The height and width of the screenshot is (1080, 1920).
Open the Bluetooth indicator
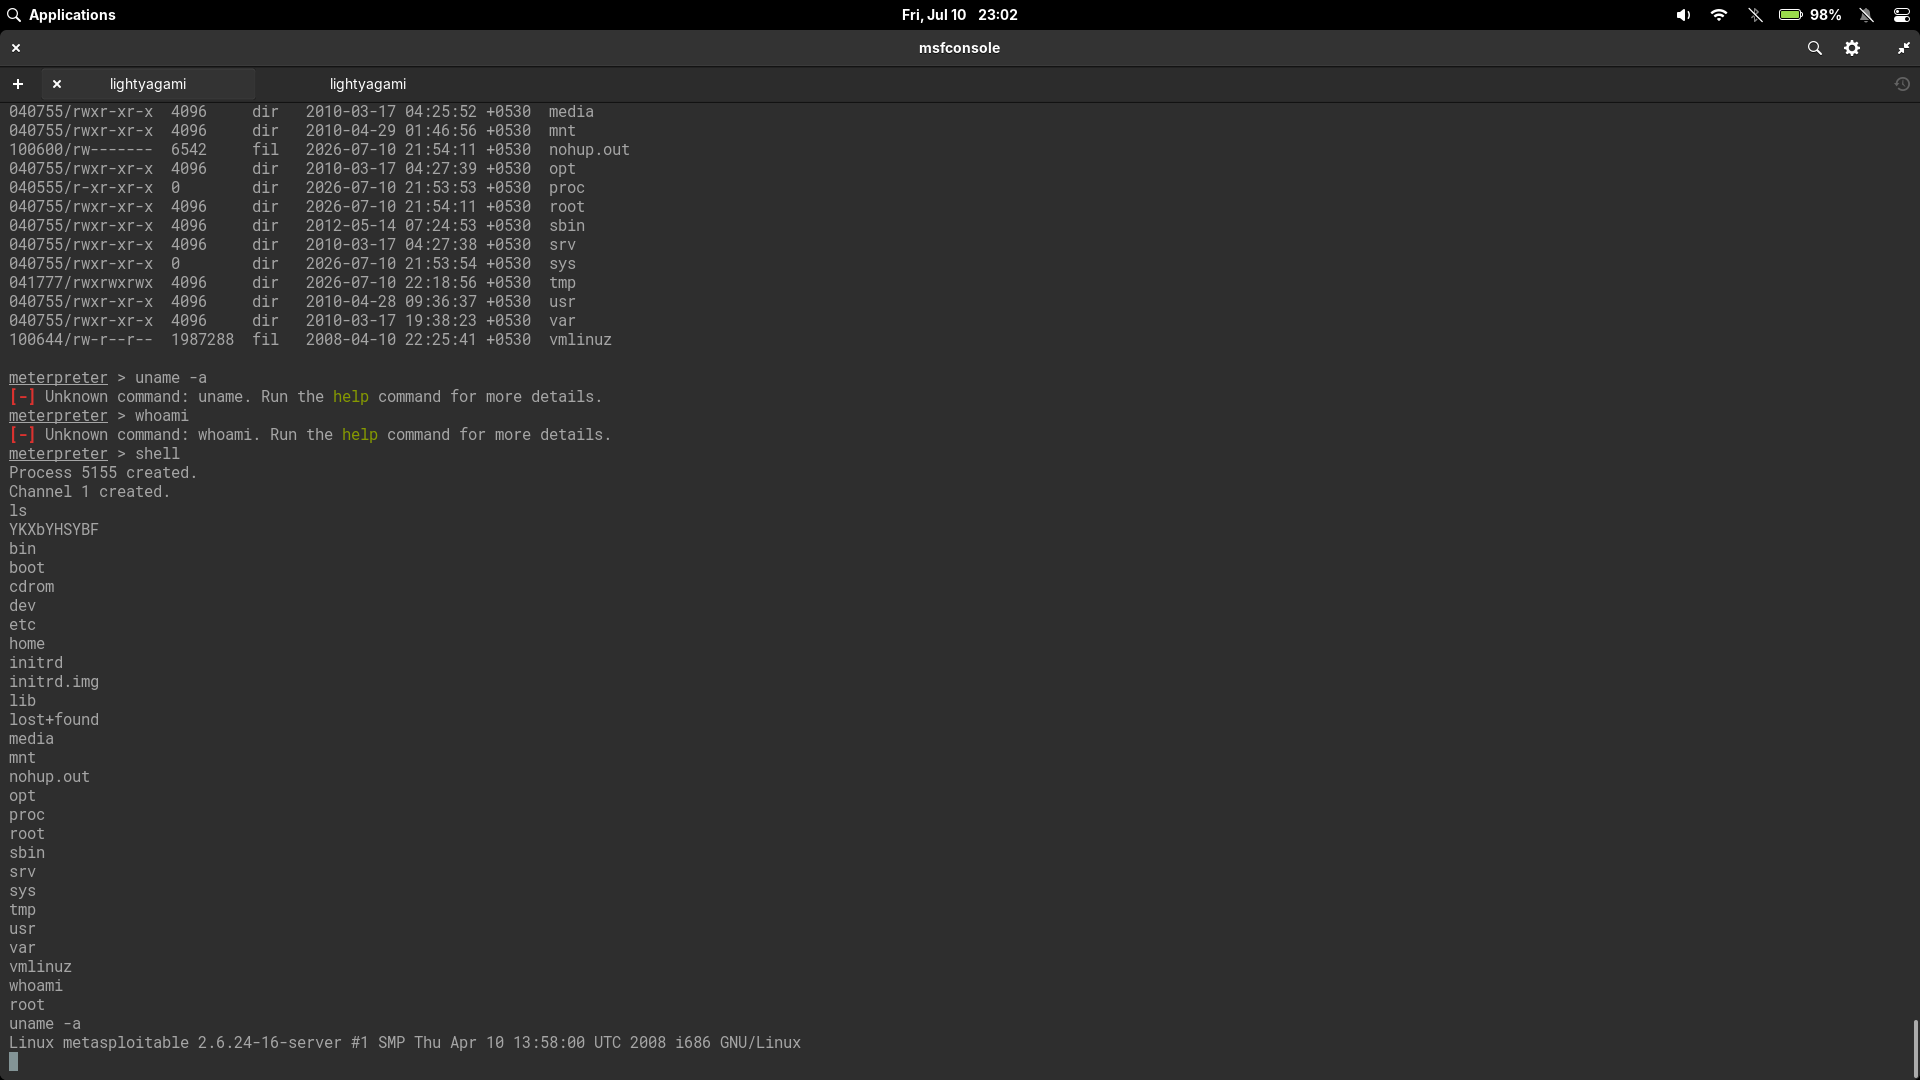tap(1755, 15)
